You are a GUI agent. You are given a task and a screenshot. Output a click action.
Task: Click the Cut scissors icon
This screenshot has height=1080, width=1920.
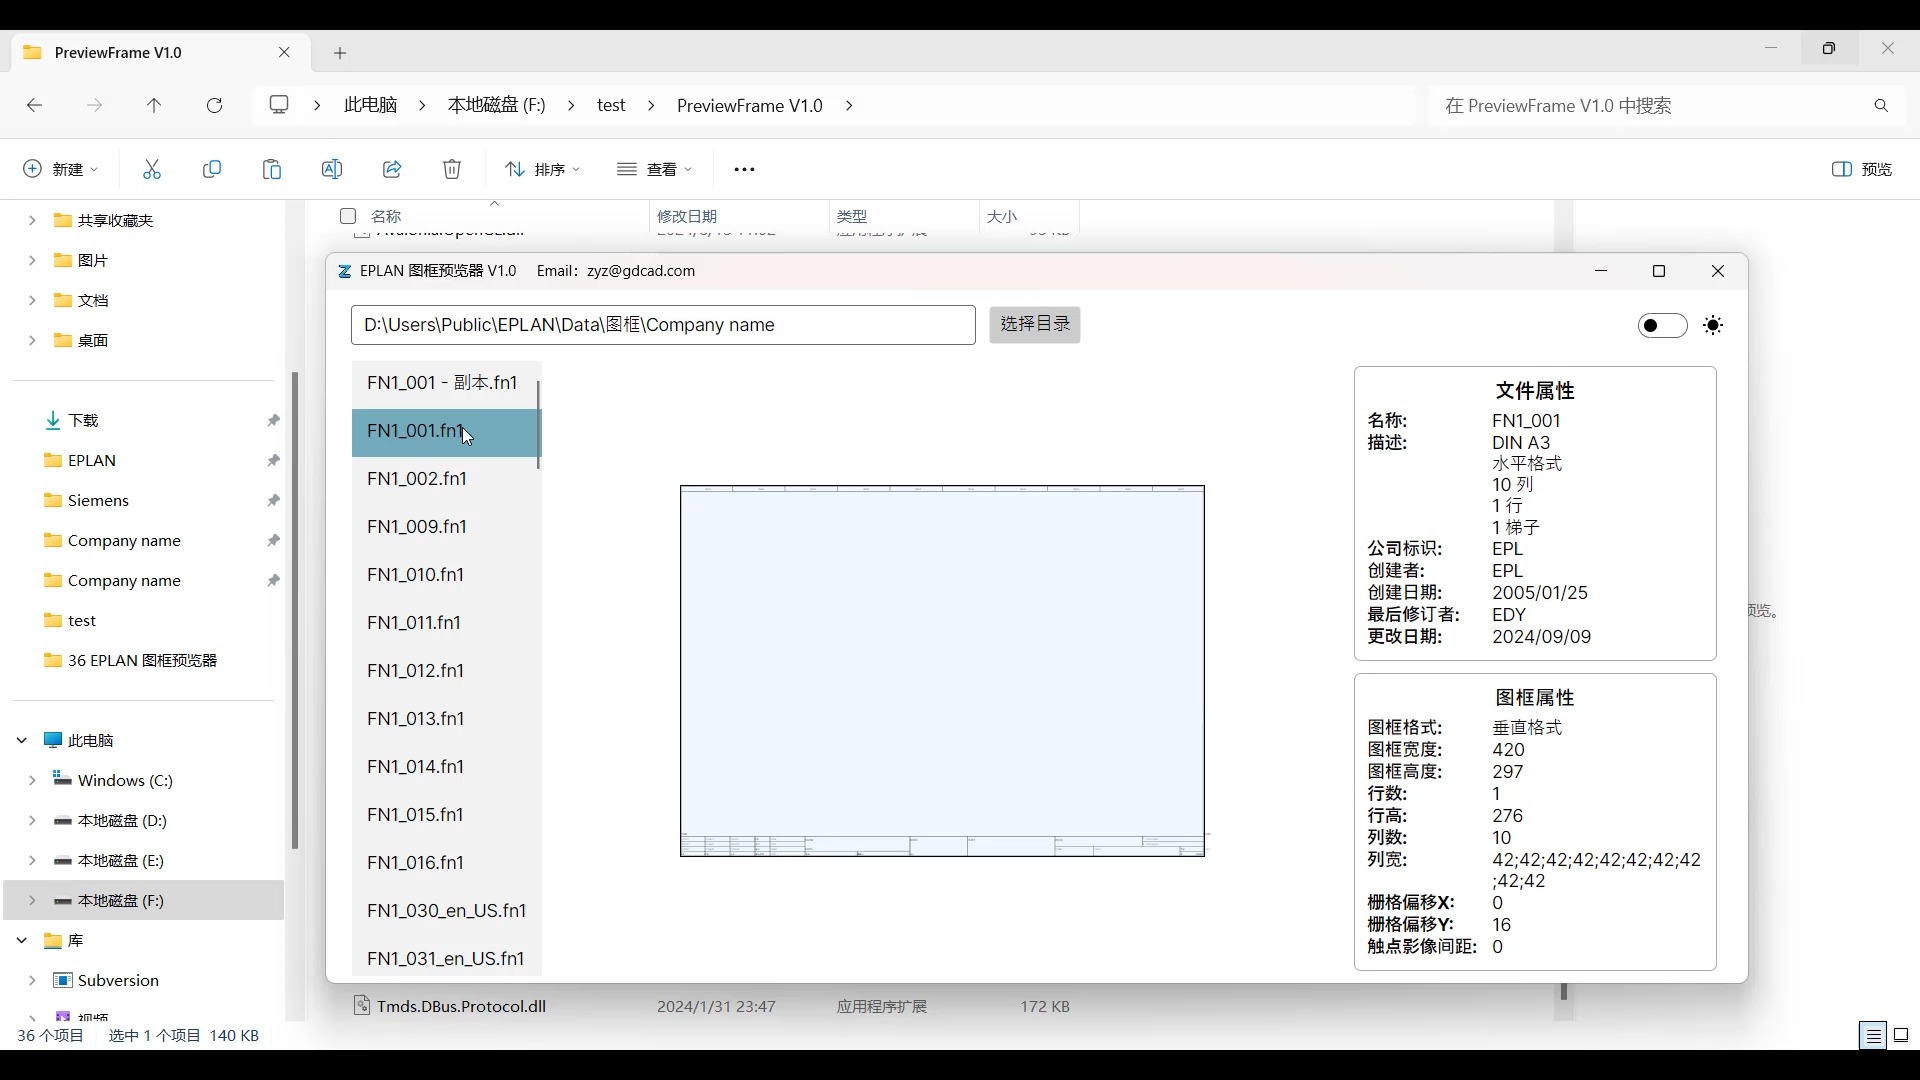tap(152, 170)
